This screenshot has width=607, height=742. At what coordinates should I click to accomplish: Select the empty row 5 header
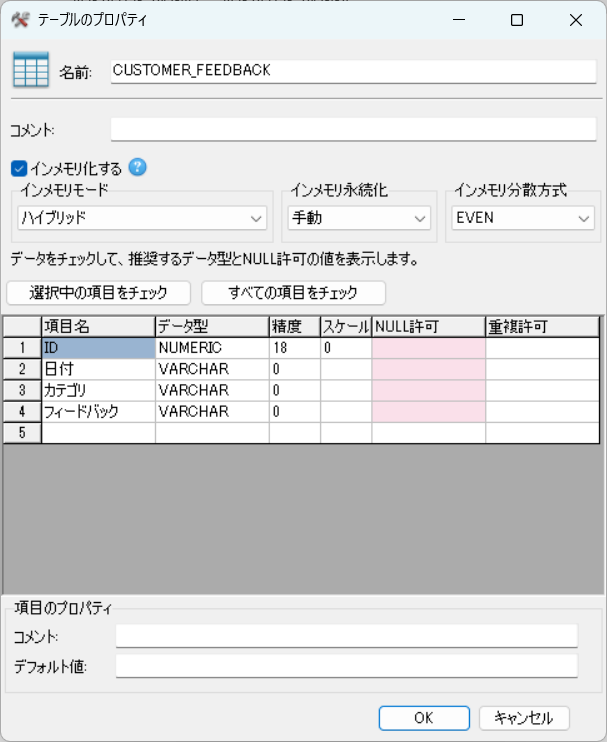pos(21,432)
